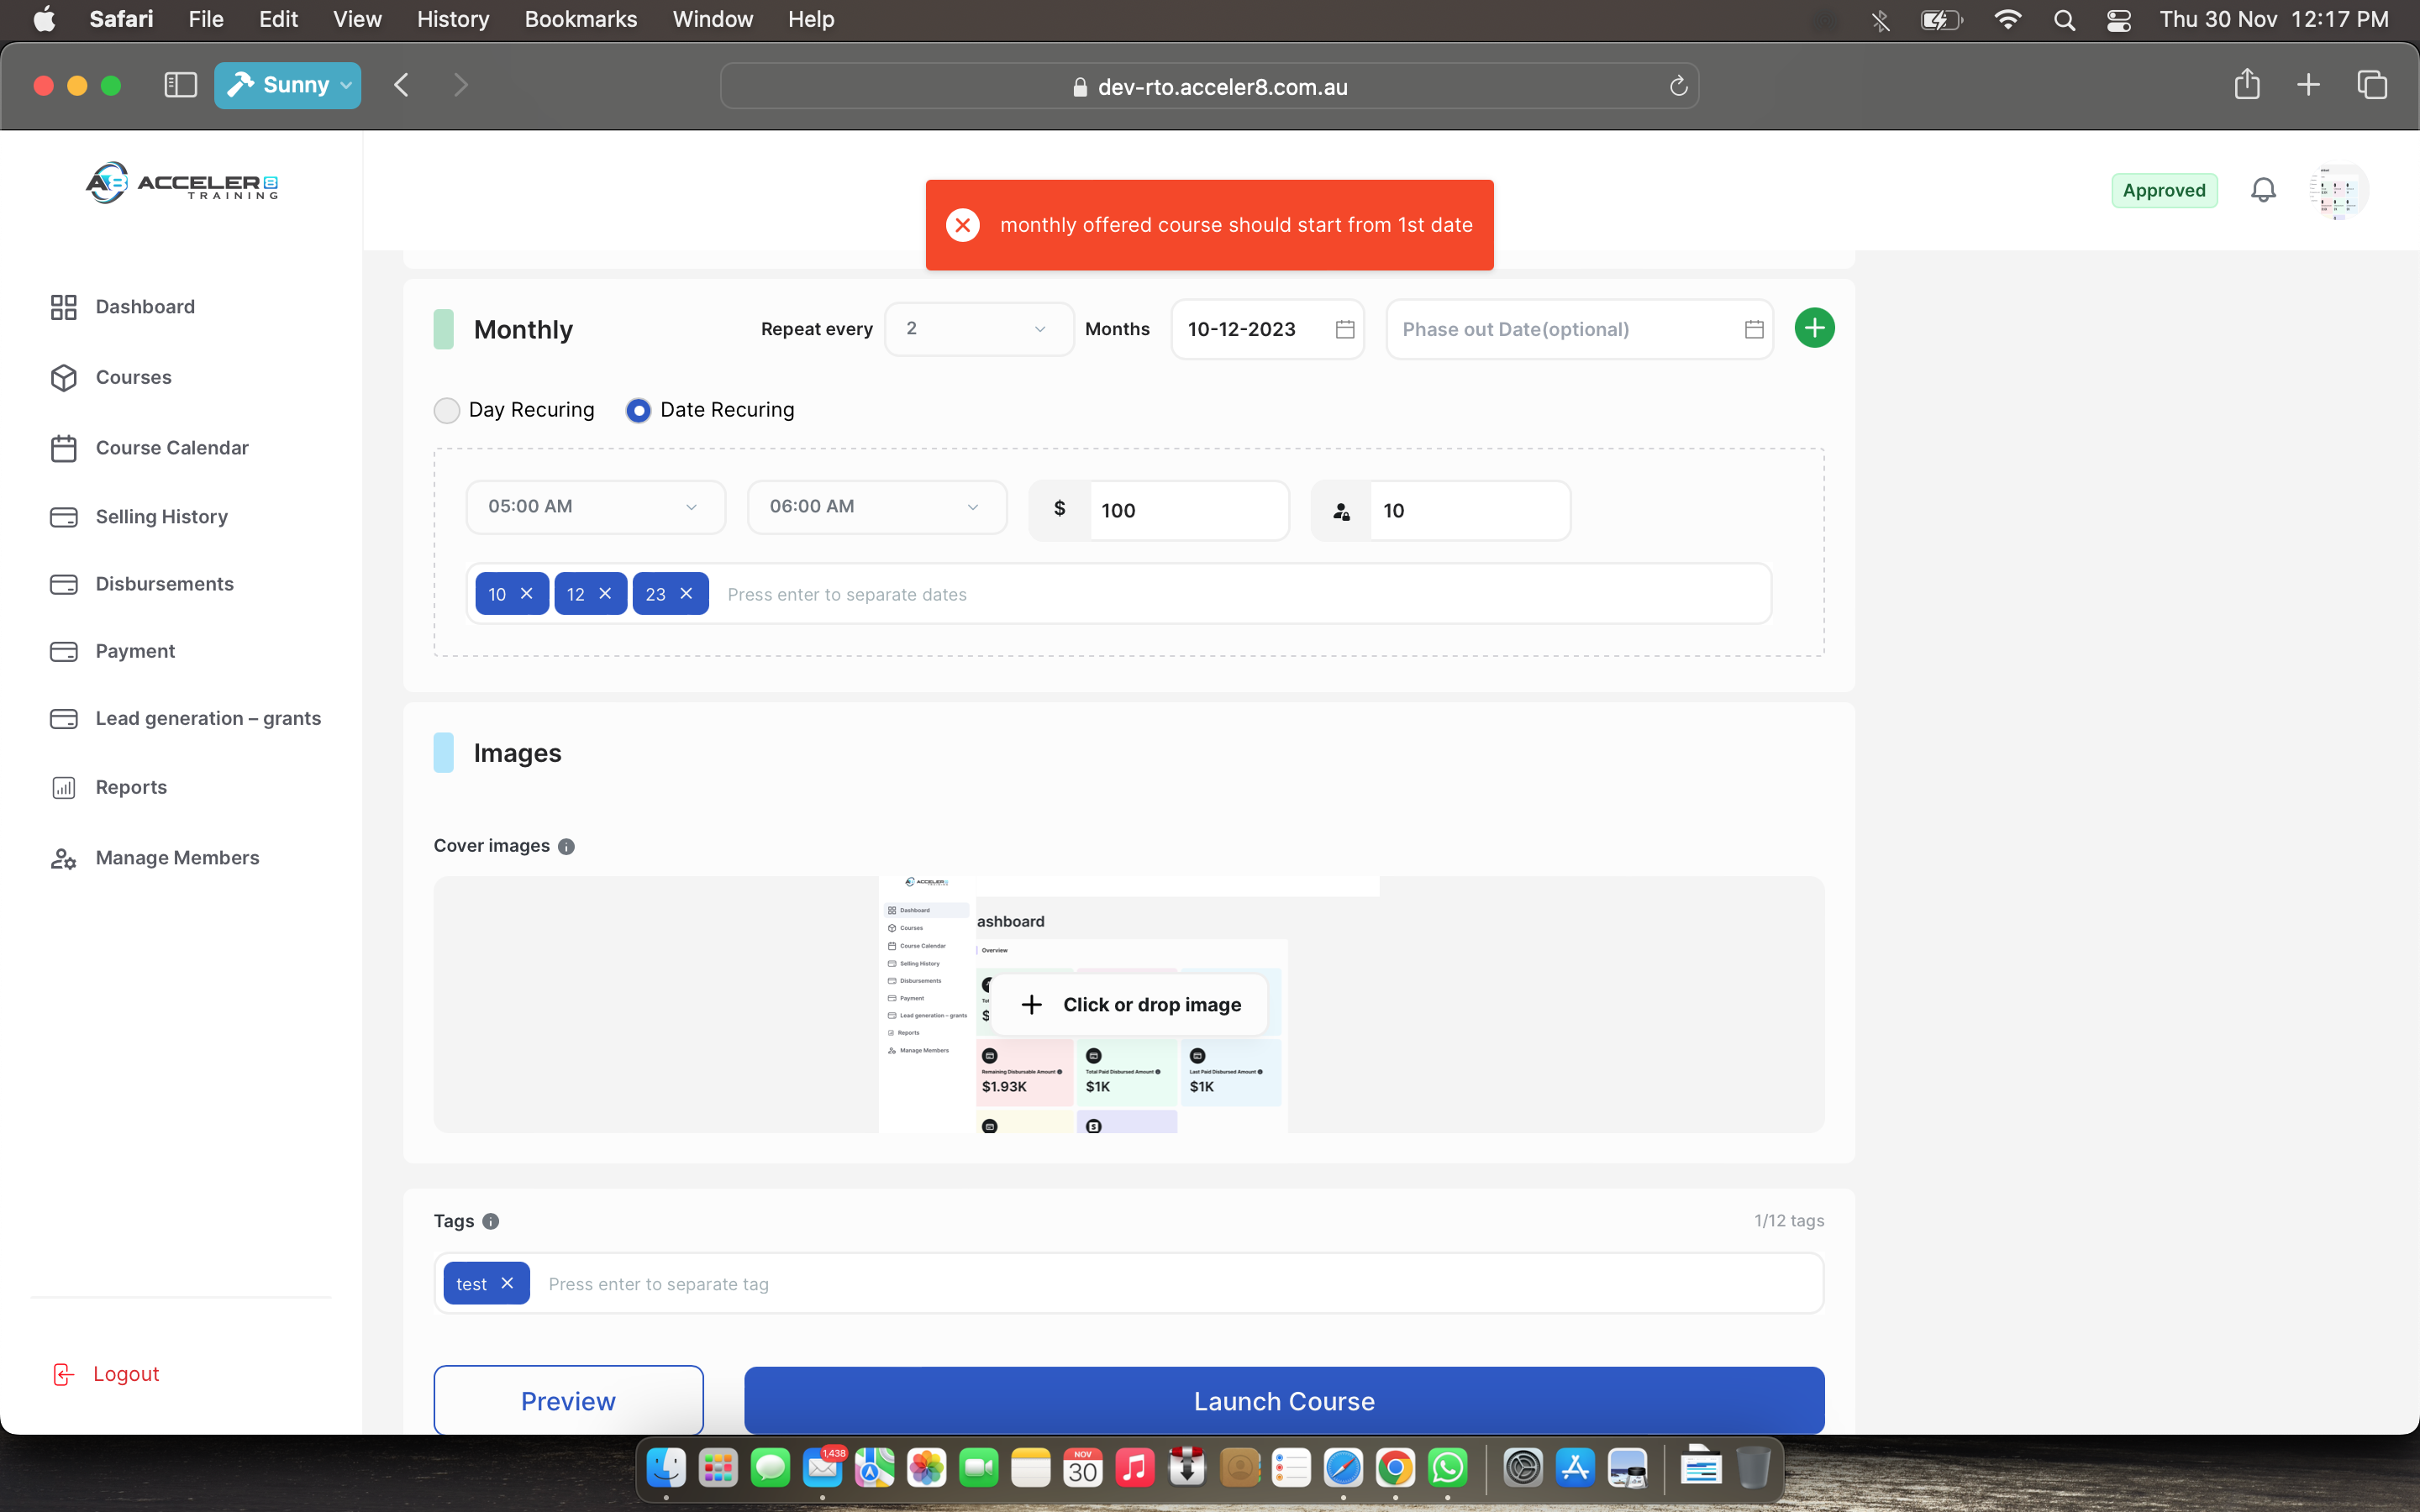Open the Repeat every months dropdown
The height and width of the screenshot is (1512, 2420).
click(x=978, y=329)
